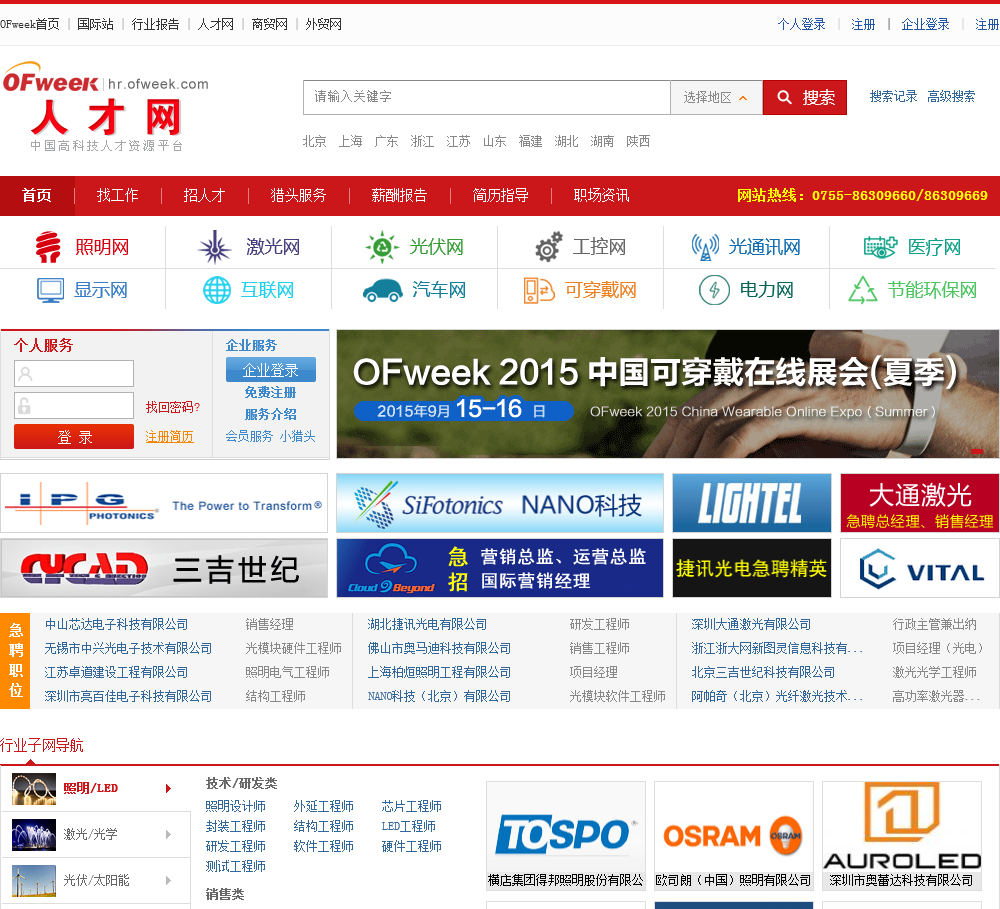Open the 照明网 lighting bulb icon
The width and height of the screenshot is (1000, 909).
48,247
